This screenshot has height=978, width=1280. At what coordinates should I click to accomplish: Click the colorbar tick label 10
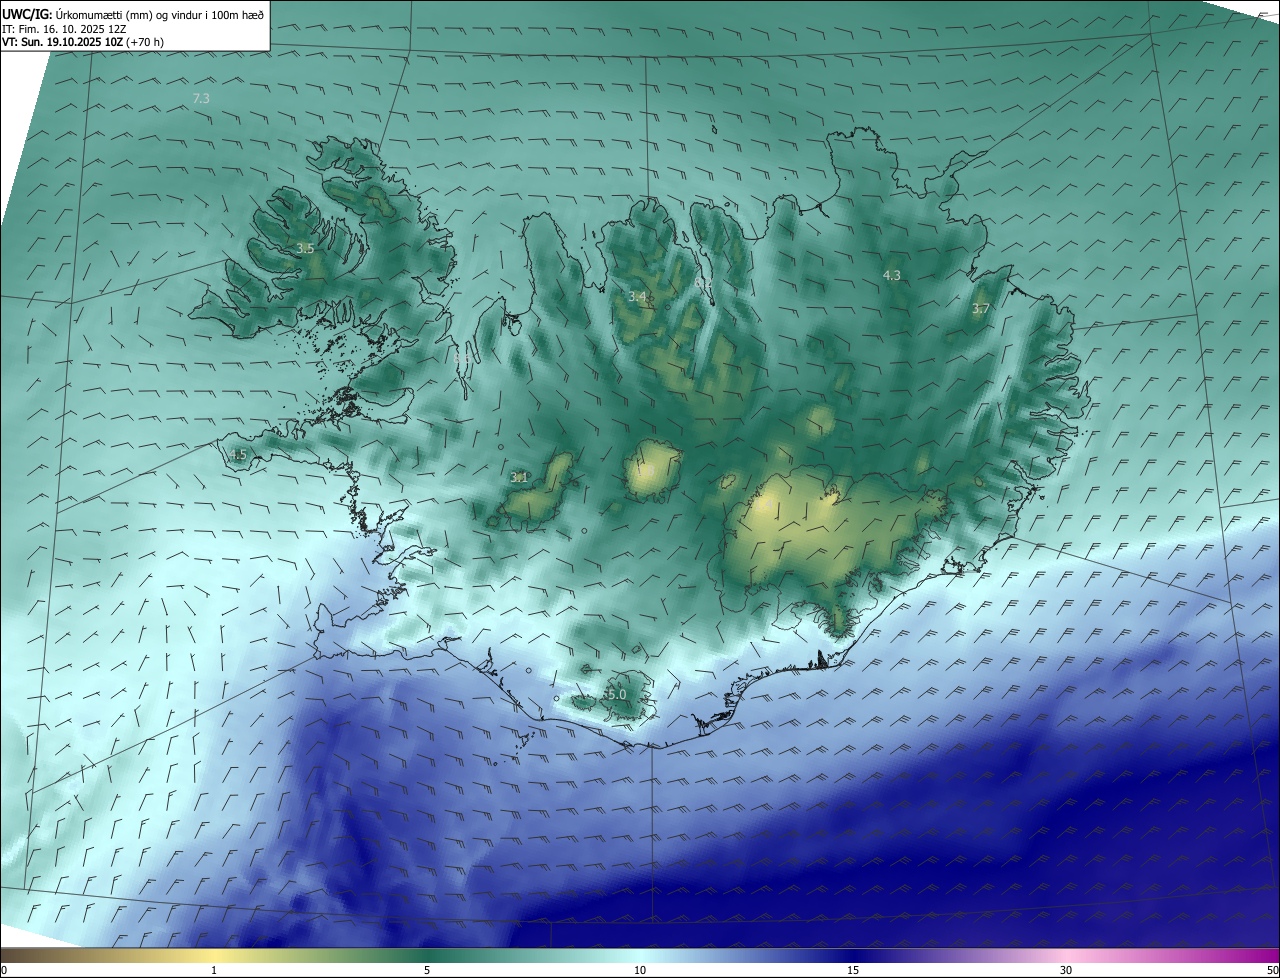[x=640, y=970]
